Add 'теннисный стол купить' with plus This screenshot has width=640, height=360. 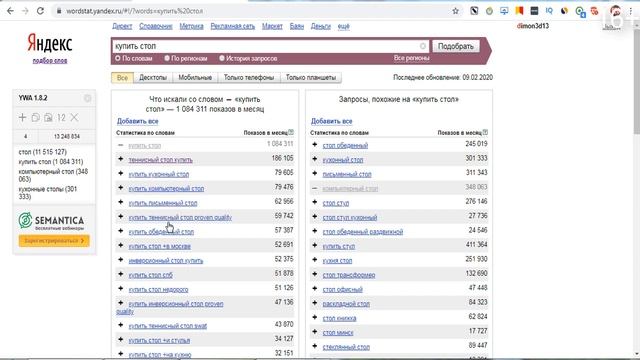[120, 159]
